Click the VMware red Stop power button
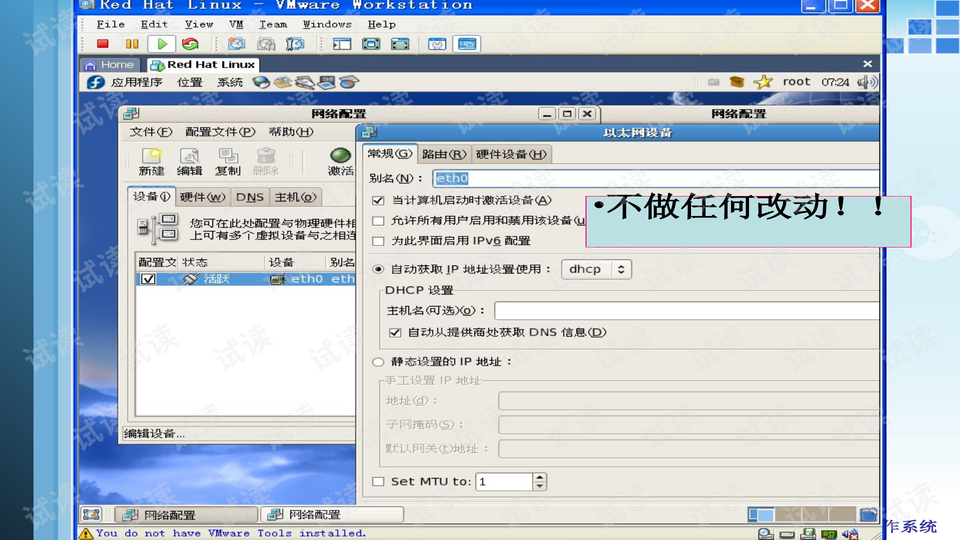 click(102, 44)
